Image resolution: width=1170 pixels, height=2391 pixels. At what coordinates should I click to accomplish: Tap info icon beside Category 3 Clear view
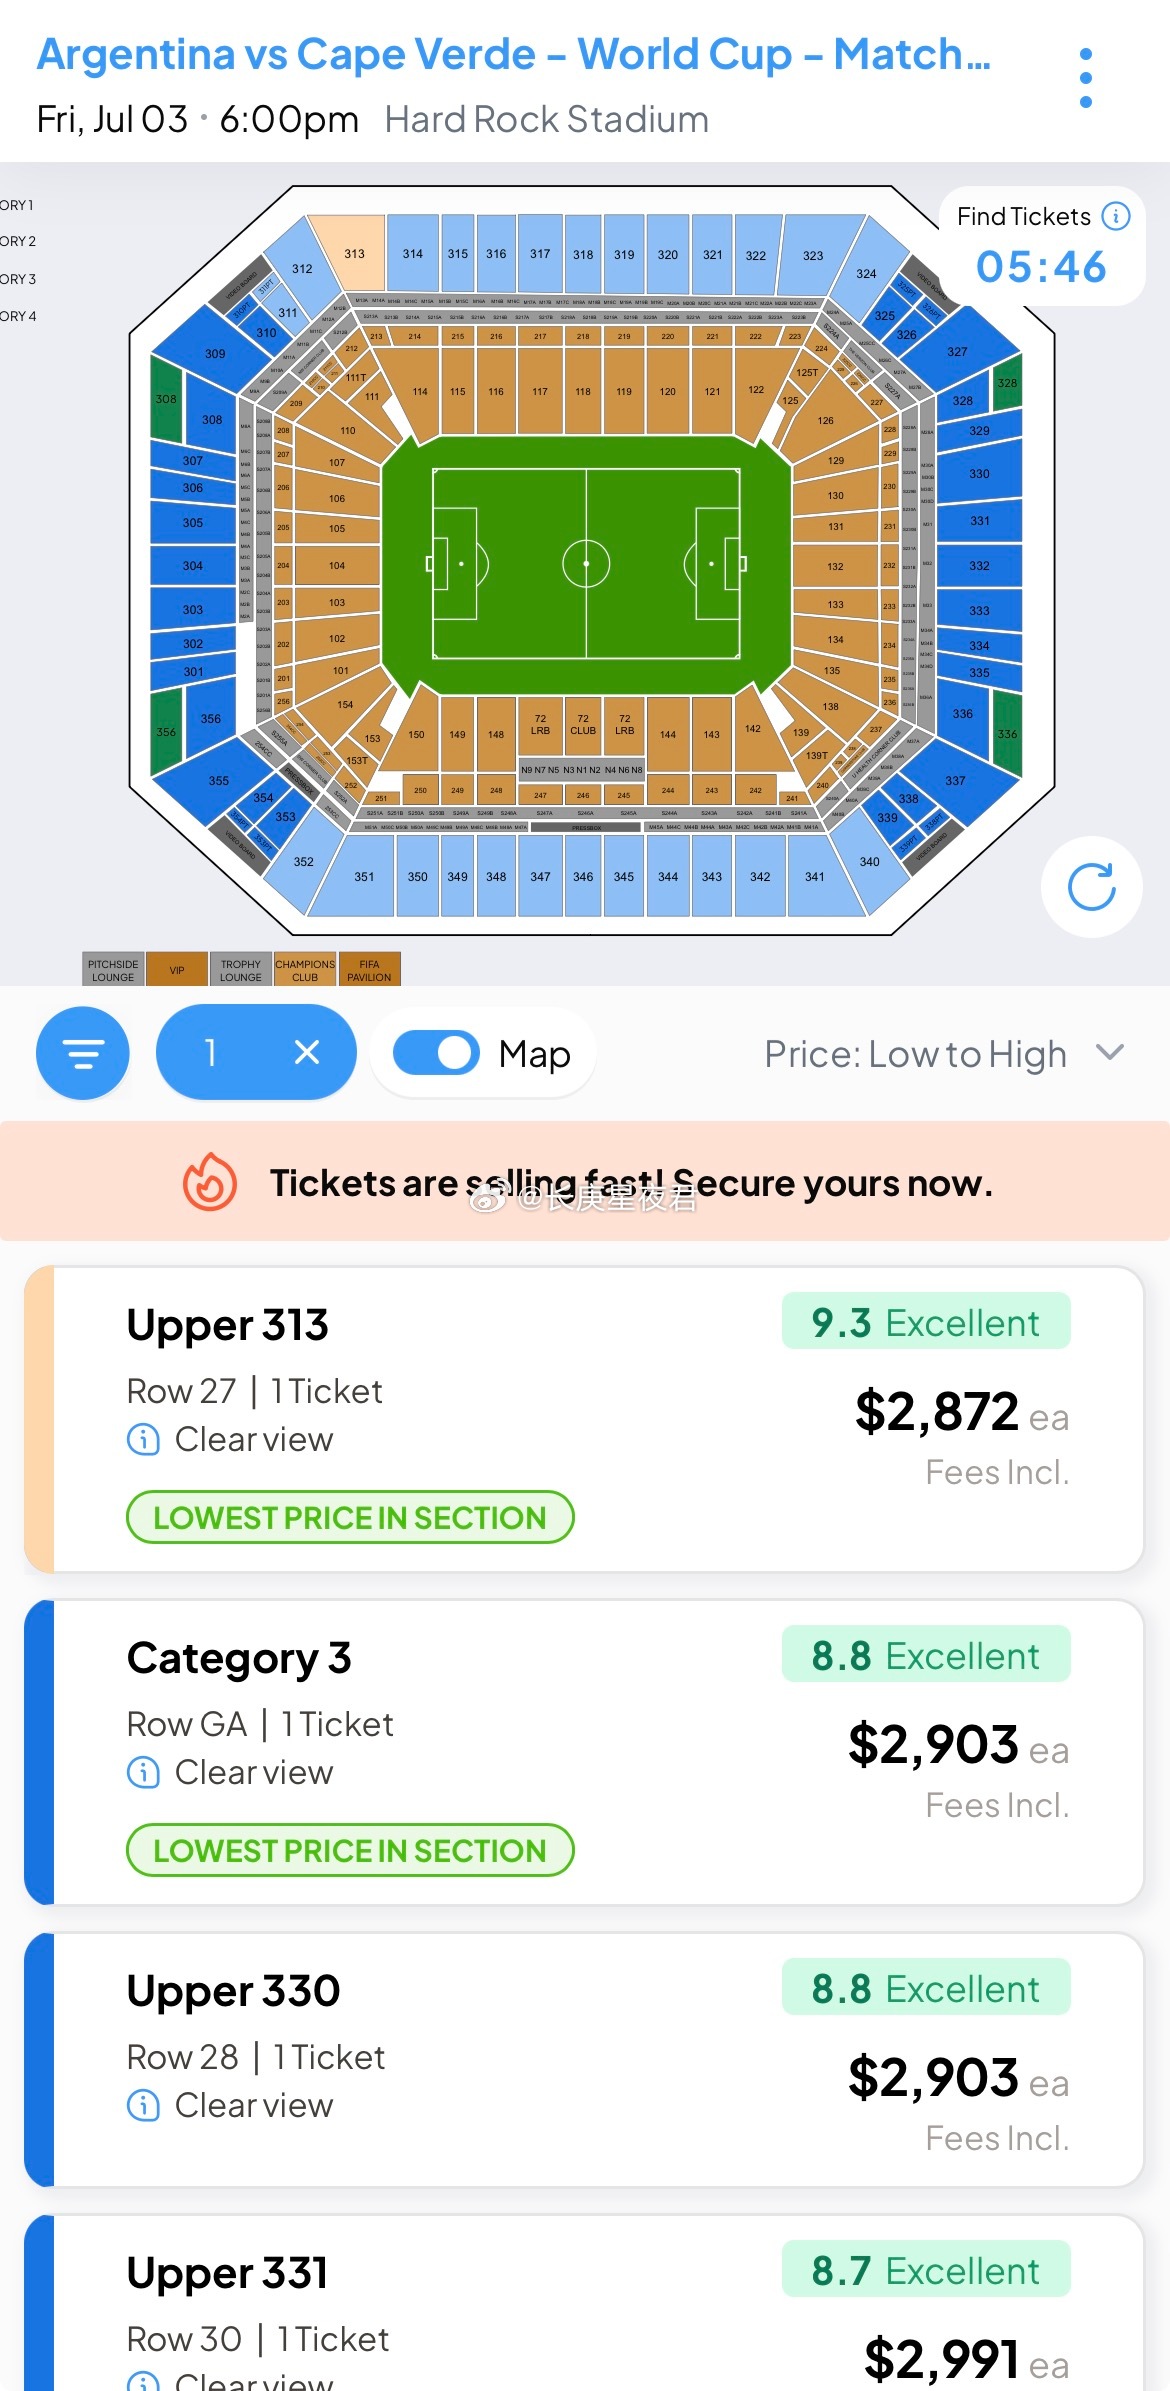pos(143,1773)
